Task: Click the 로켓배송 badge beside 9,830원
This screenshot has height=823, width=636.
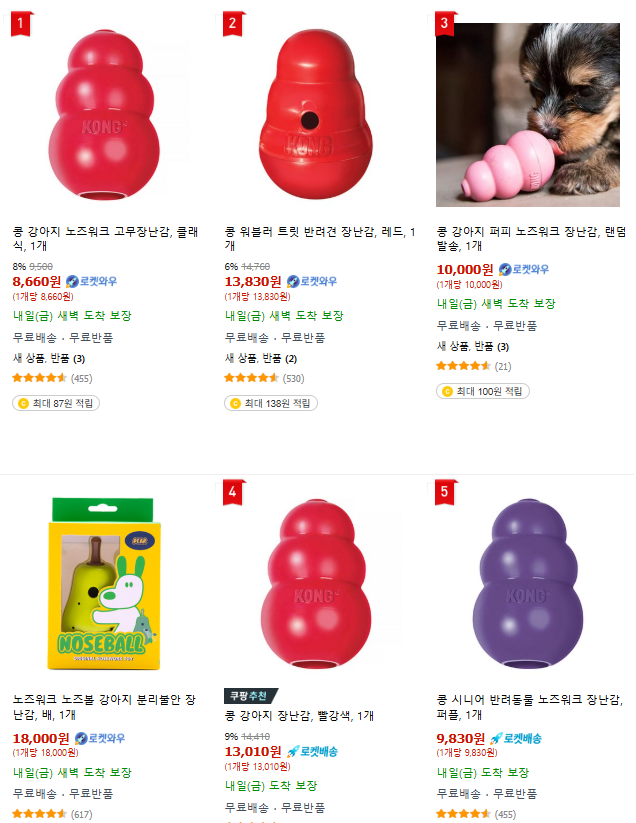Action: (516, 738)
